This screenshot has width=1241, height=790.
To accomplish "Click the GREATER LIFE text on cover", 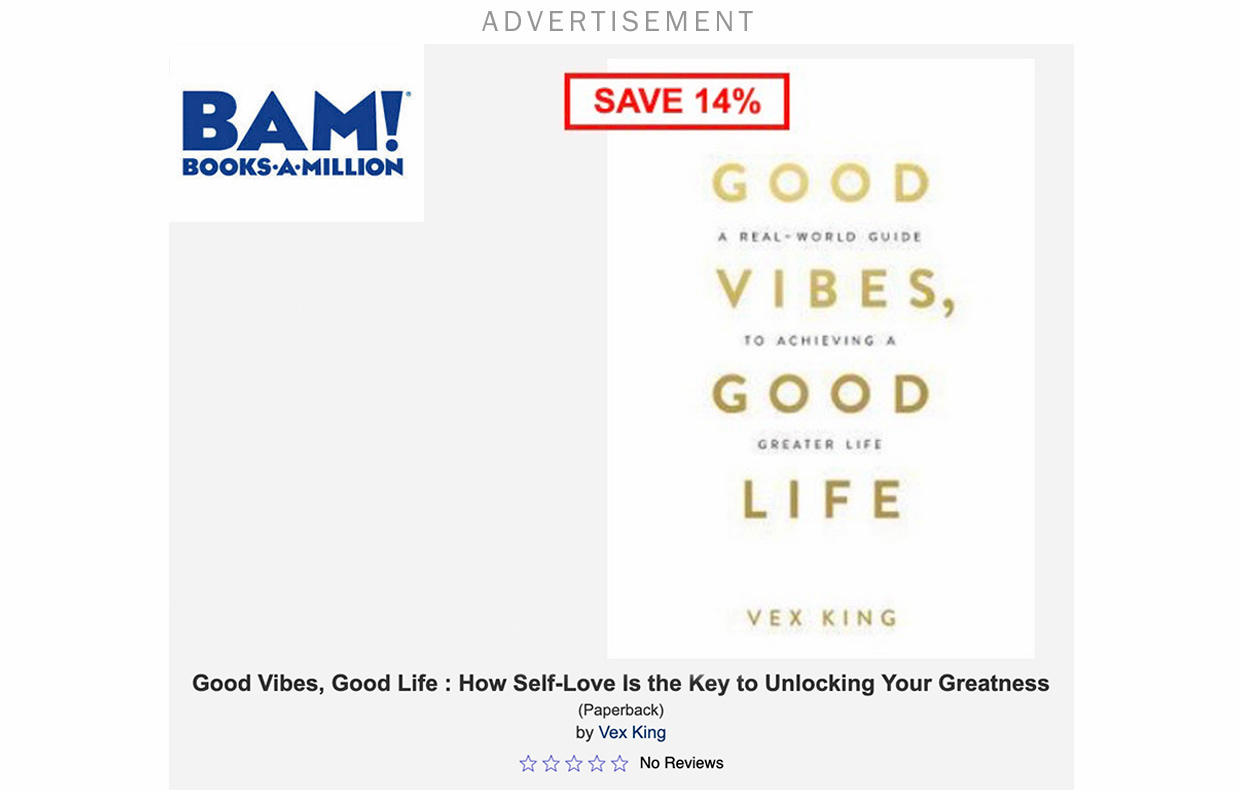I will pyautogui.click(x=820, y=443).
